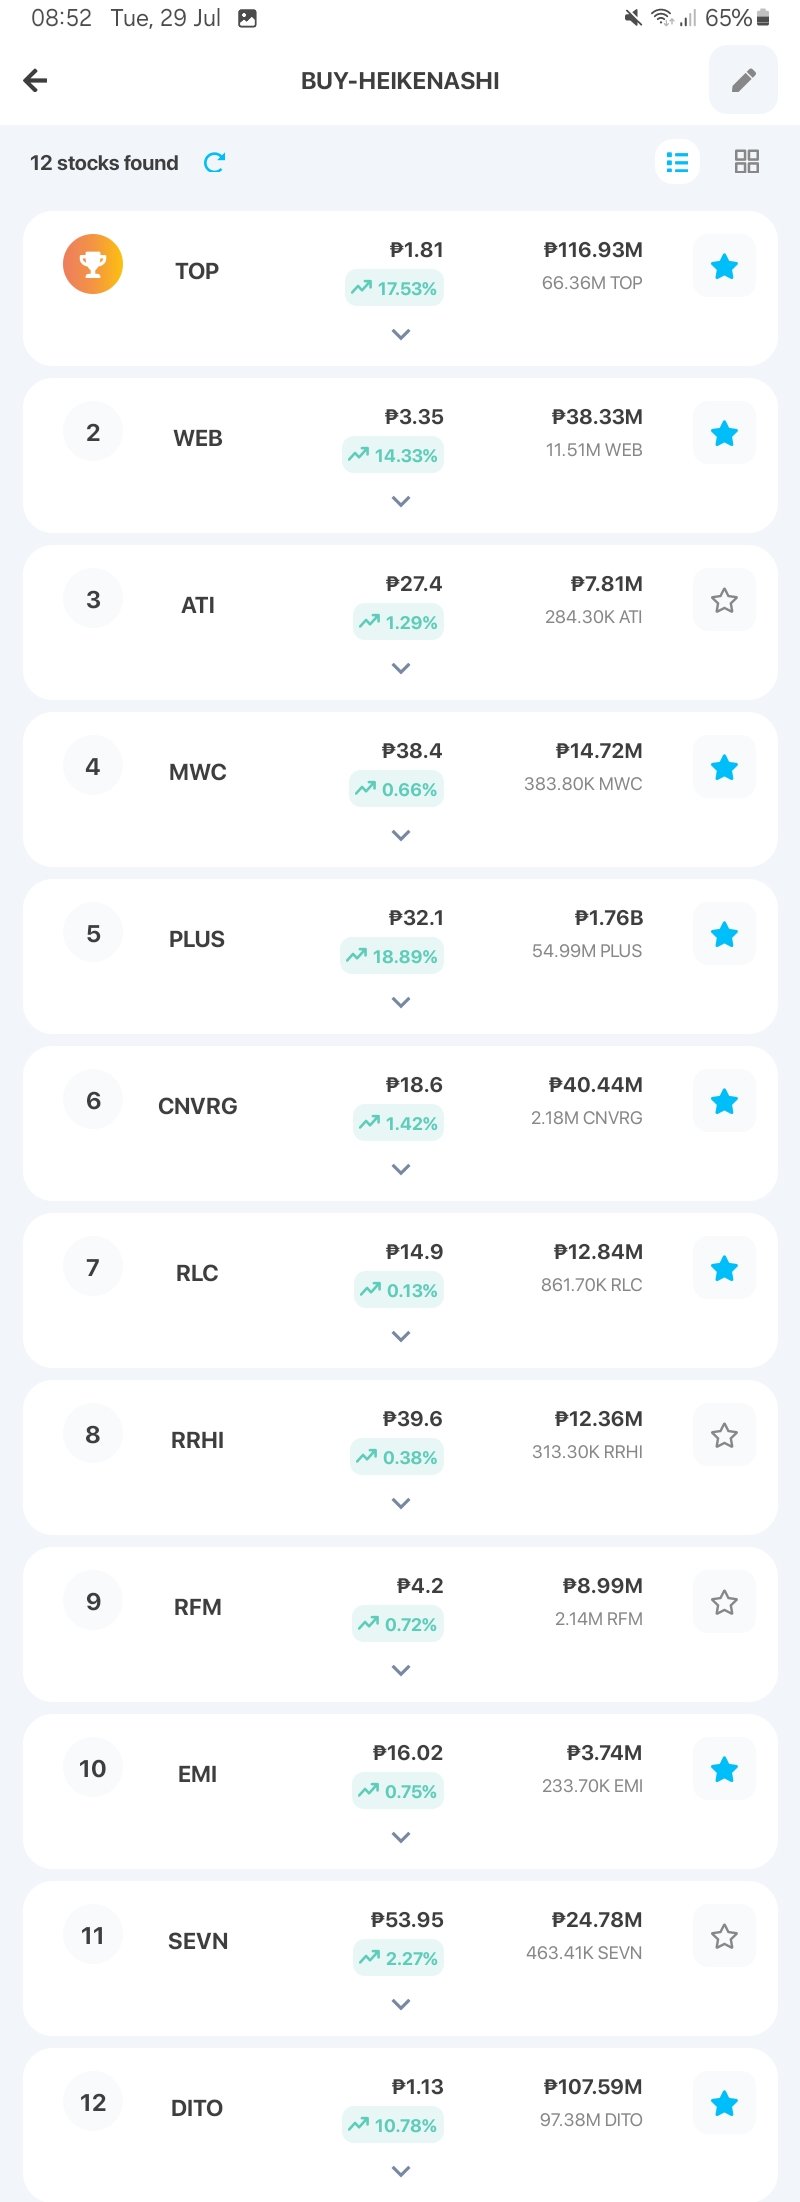This screenshot has height=2202, width=800.
Task: Select the EMI 0.75% change badge
Action: point(398,1791)
